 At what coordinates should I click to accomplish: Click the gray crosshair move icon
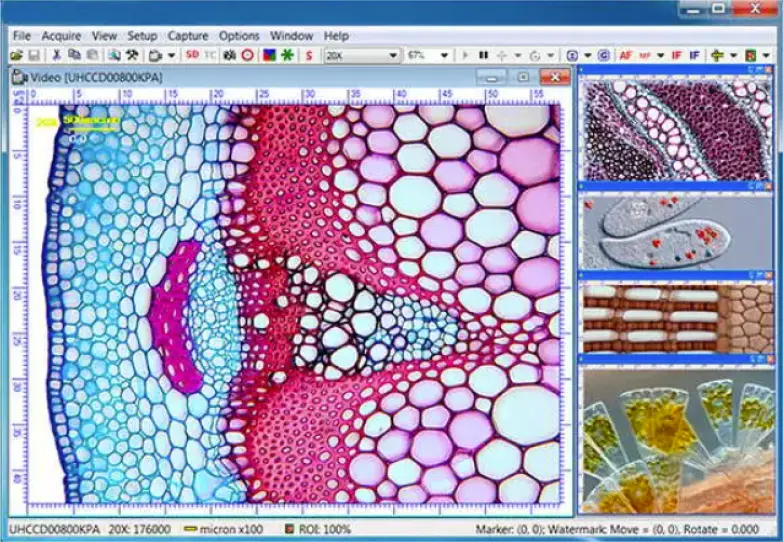pyautogui.click(x=502, y=55)
